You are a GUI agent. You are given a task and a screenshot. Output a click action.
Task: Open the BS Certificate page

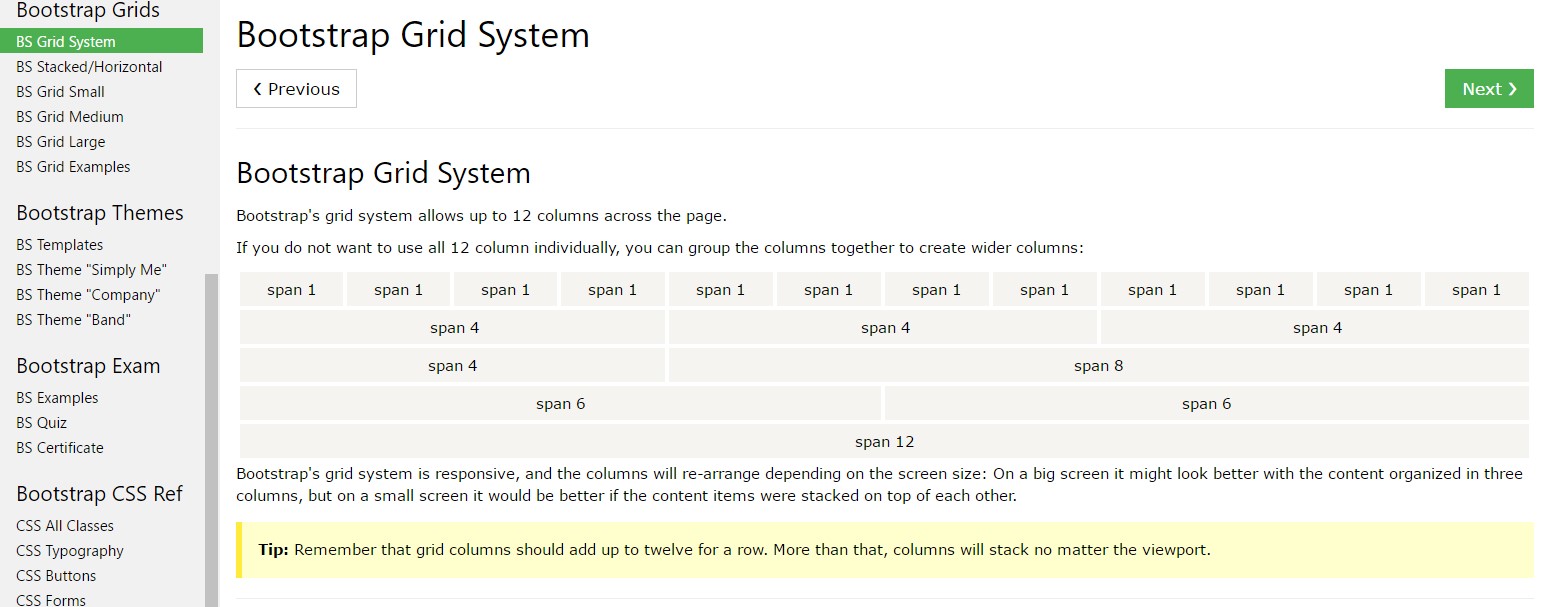point(60,447)
